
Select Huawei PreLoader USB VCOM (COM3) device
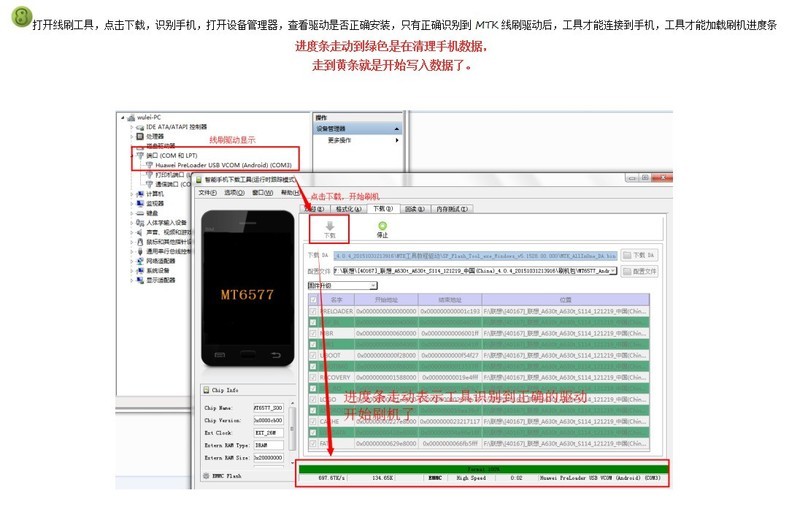tap(223, 165)
